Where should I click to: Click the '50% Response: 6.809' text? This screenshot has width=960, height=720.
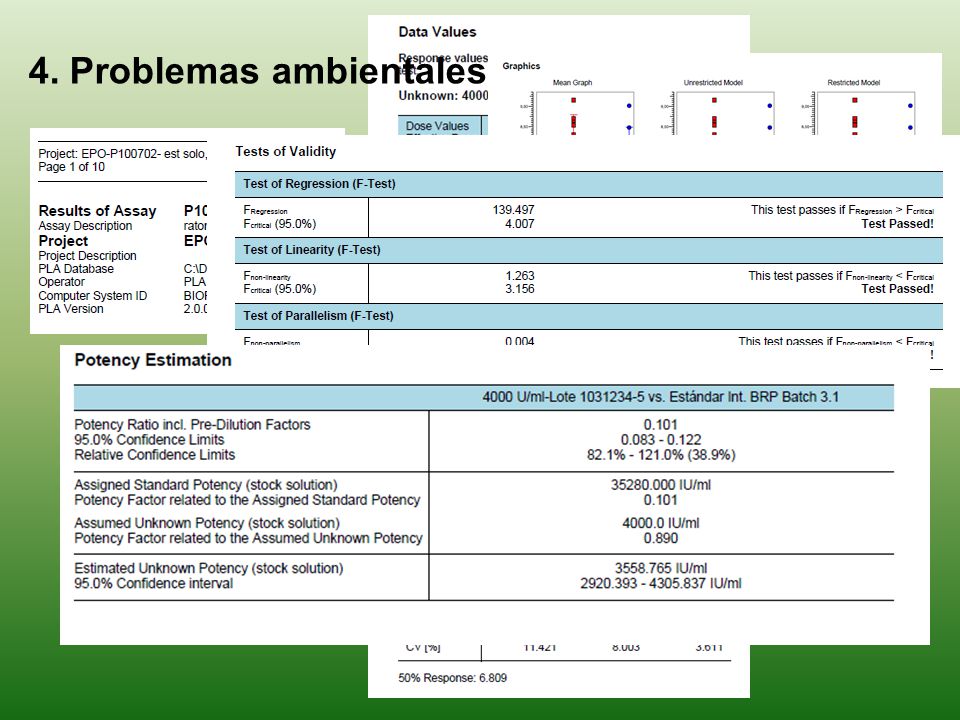452,678
